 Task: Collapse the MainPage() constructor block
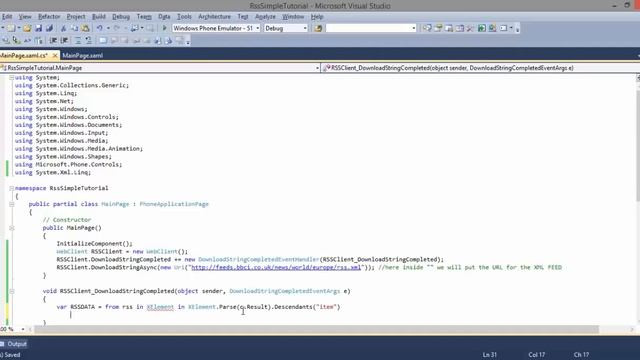tap(11, 228)
